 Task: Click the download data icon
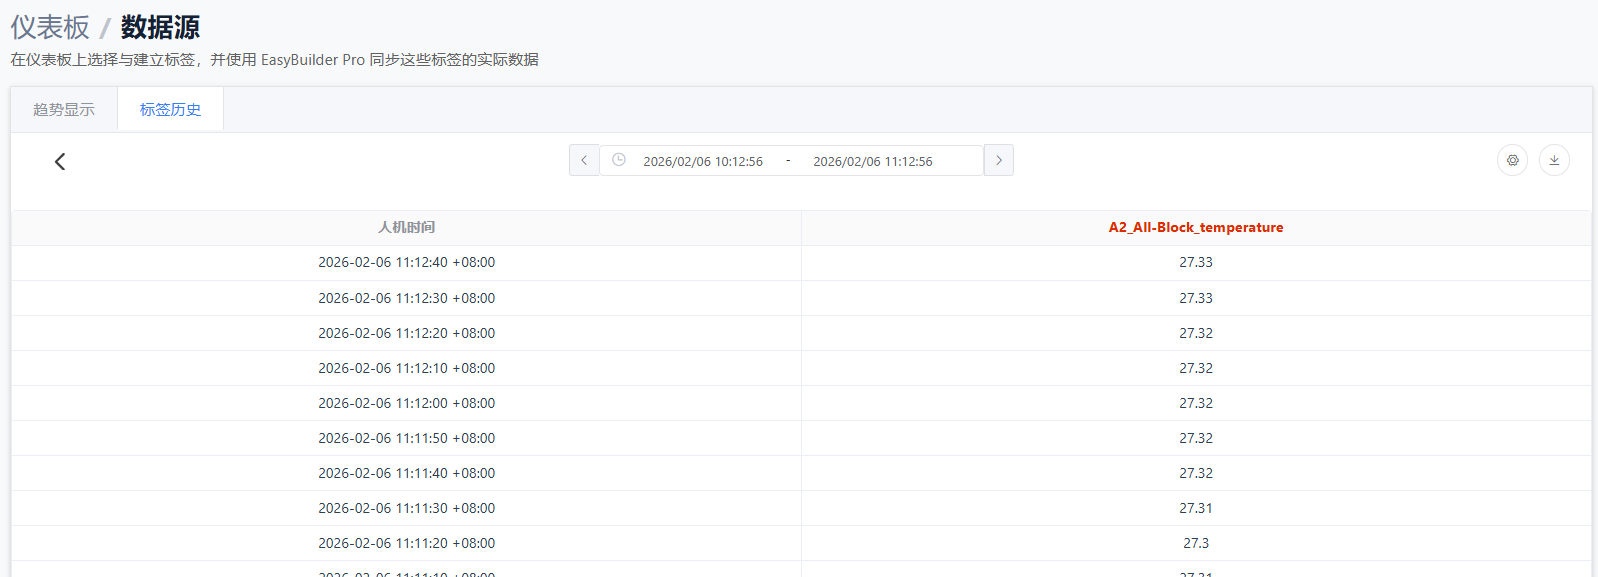[1554, 161]
